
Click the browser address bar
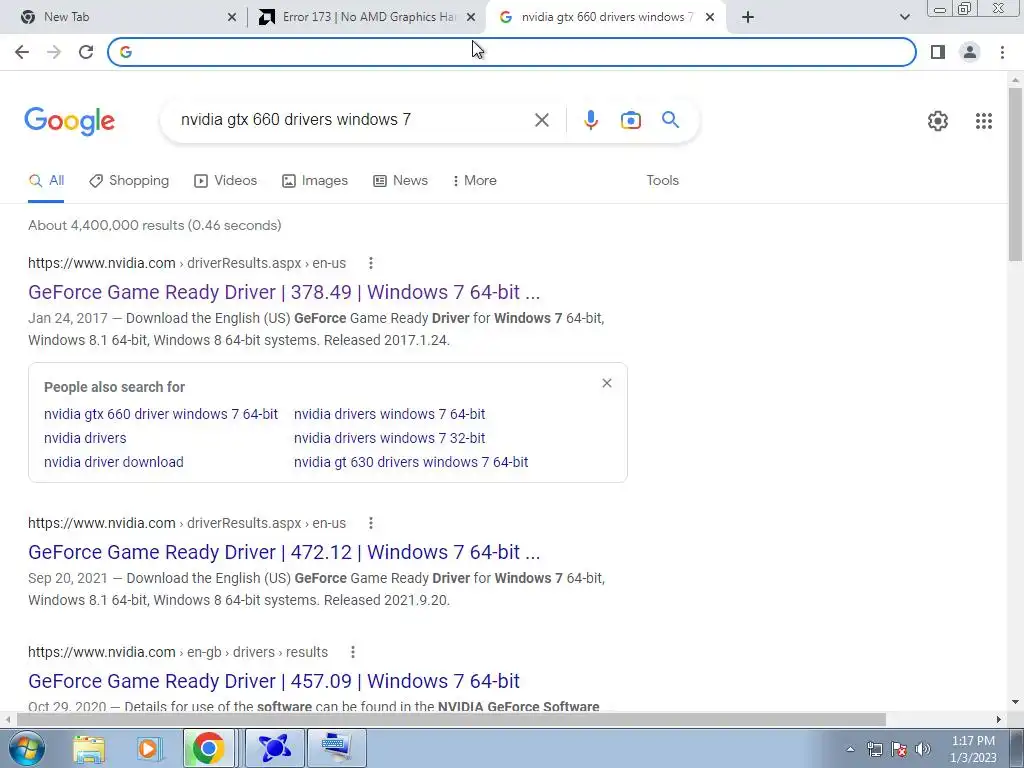tap(512, 52)
